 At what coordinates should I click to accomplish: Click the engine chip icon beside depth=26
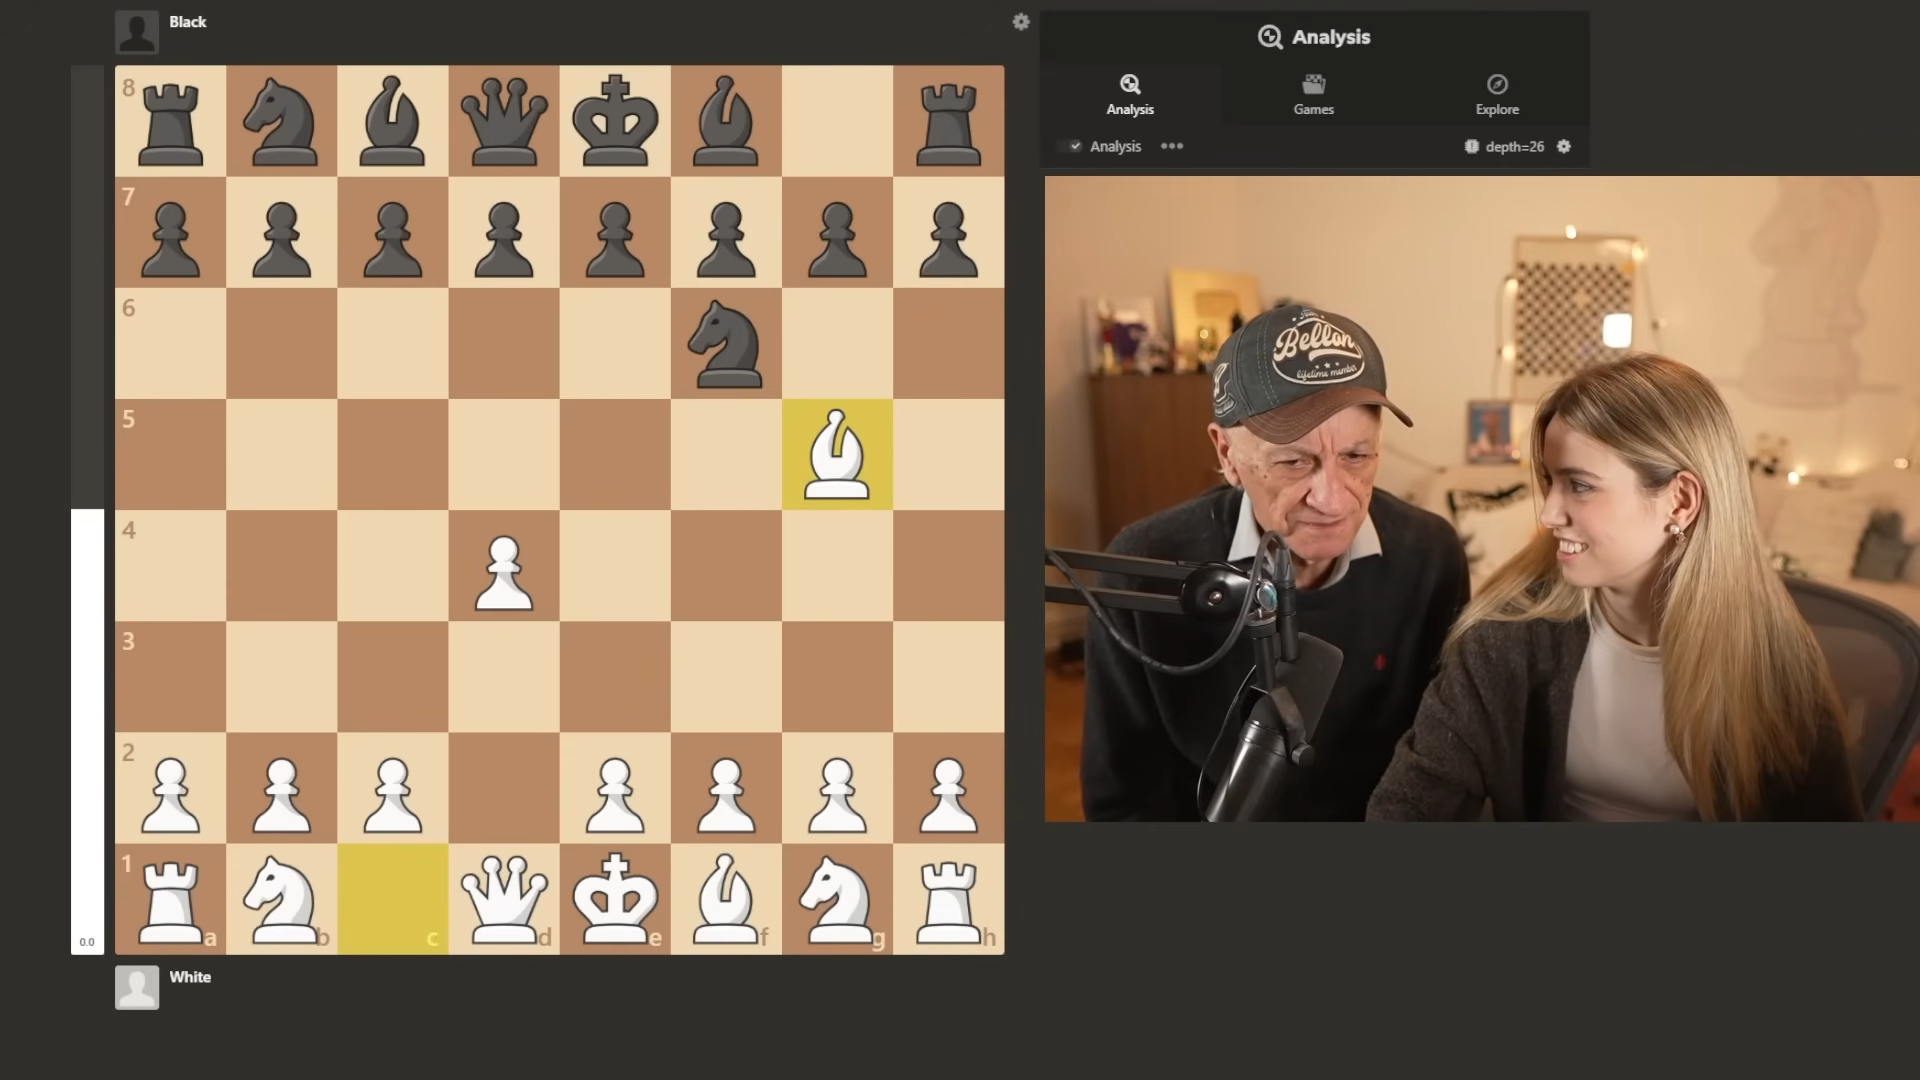(1470, 146)
